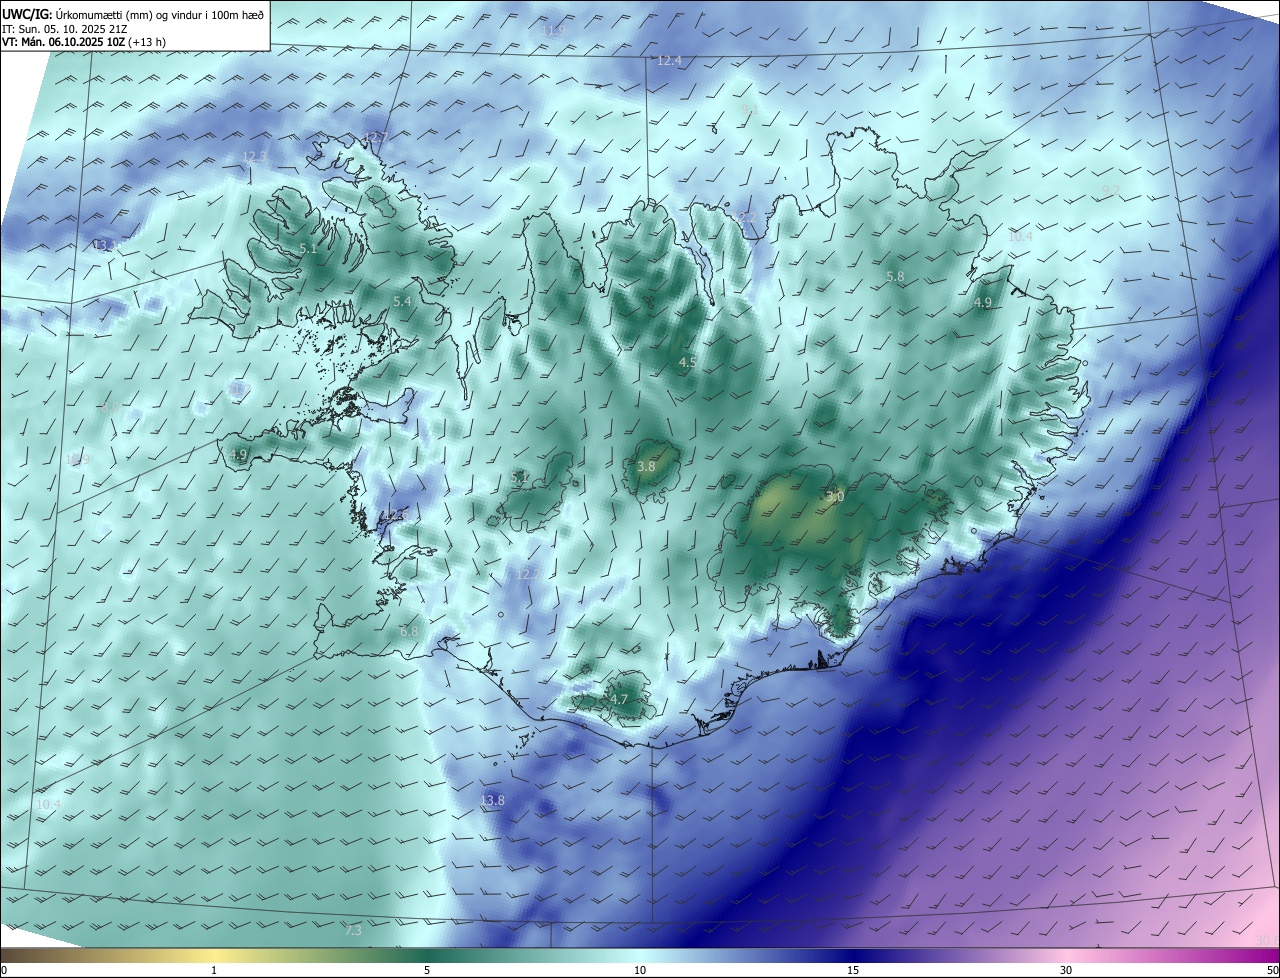Click the 4.5 value label
1280x978 pixels.
click(688, 362)
